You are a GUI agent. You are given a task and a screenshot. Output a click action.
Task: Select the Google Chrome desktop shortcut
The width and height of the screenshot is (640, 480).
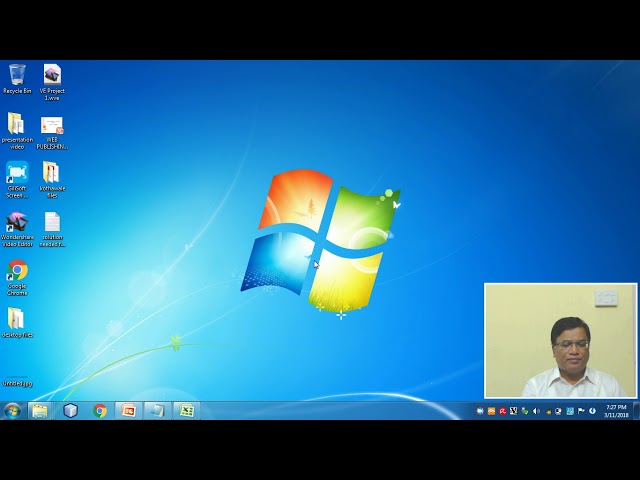[x=17, y=278]
